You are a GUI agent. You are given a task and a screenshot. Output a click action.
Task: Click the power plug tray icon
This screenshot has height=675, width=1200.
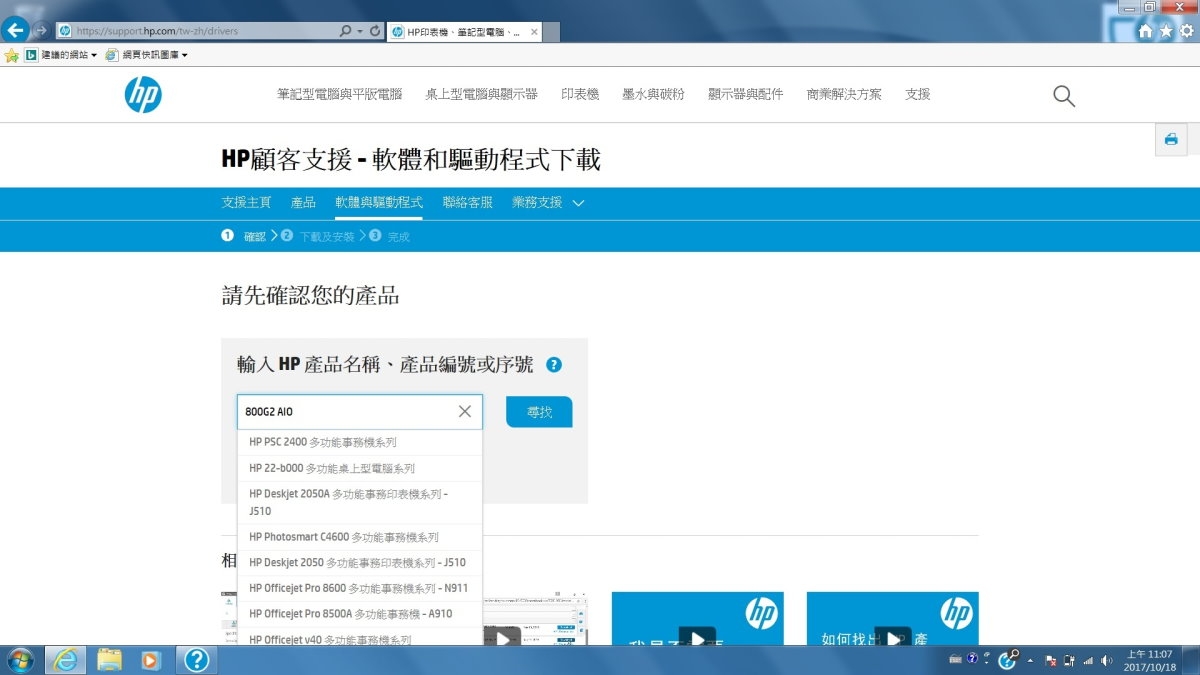point(1069,661)
